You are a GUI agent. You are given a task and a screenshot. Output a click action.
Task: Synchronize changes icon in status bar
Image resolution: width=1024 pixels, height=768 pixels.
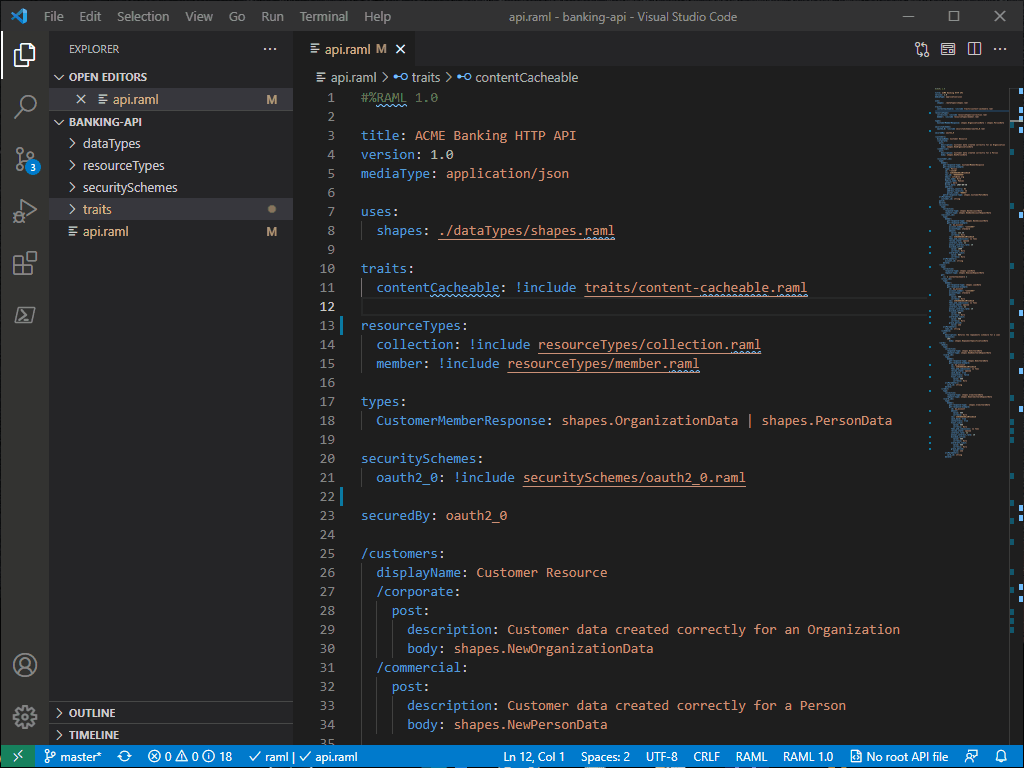124,756
